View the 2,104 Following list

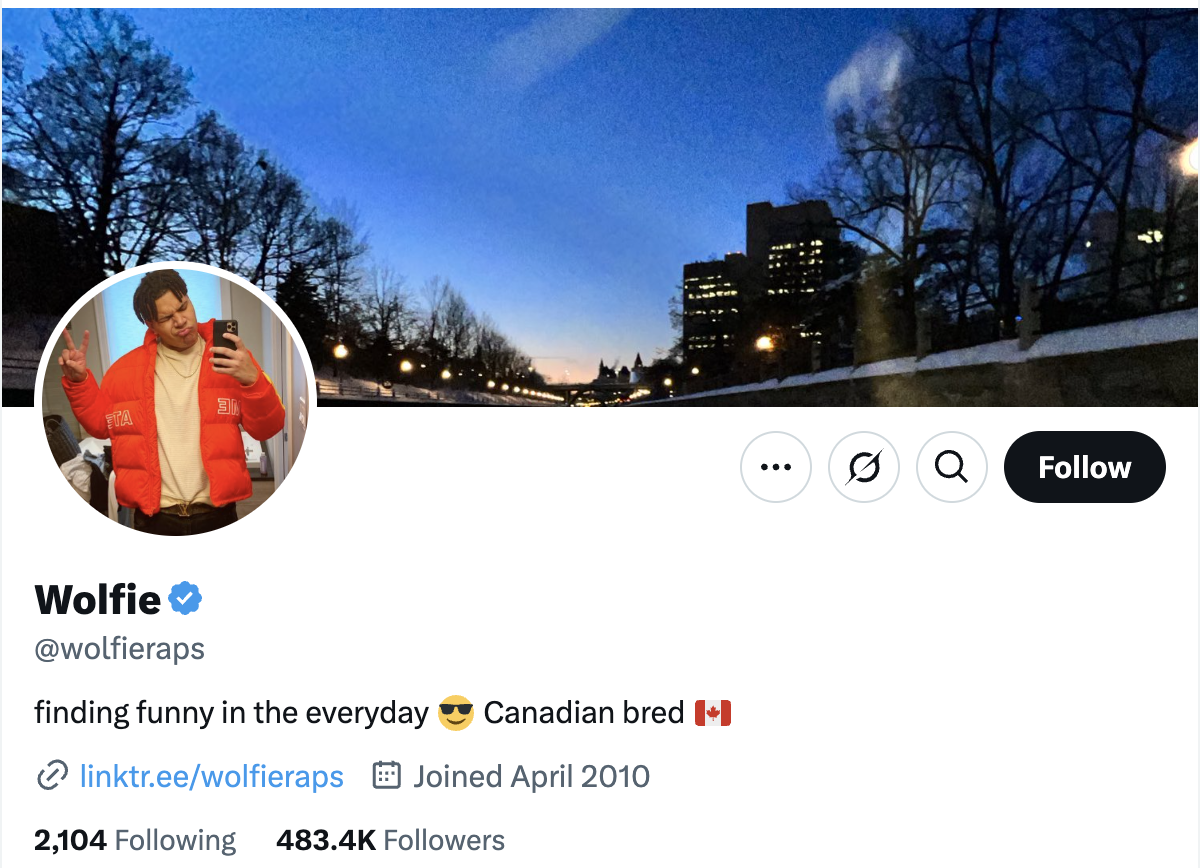coord(135,840)
